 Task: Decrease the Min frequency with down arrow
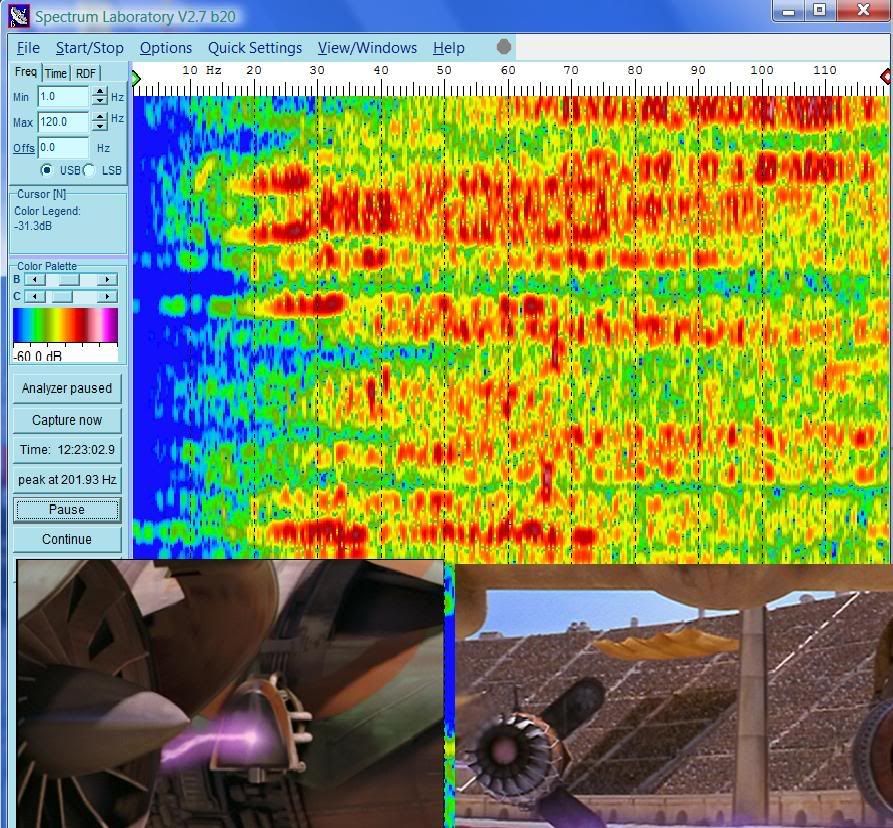100,101
